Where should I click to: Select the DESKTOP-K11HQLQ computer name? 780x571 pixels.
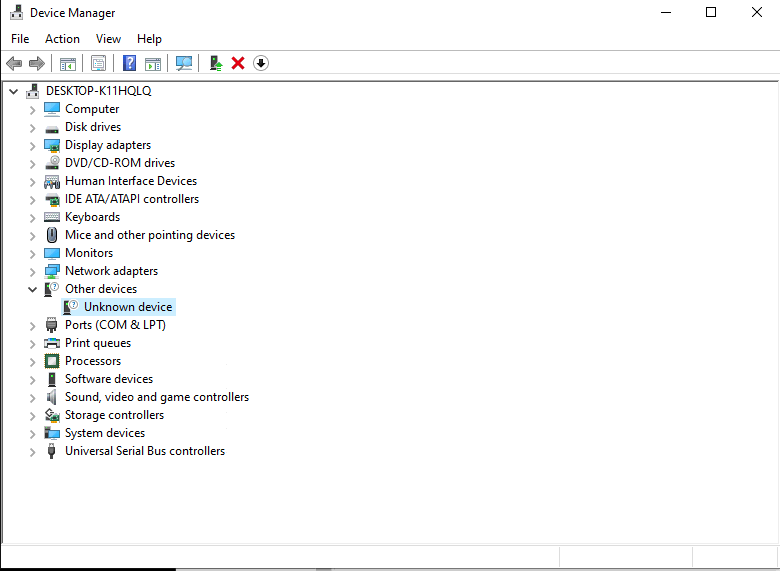tap(98, 91)
